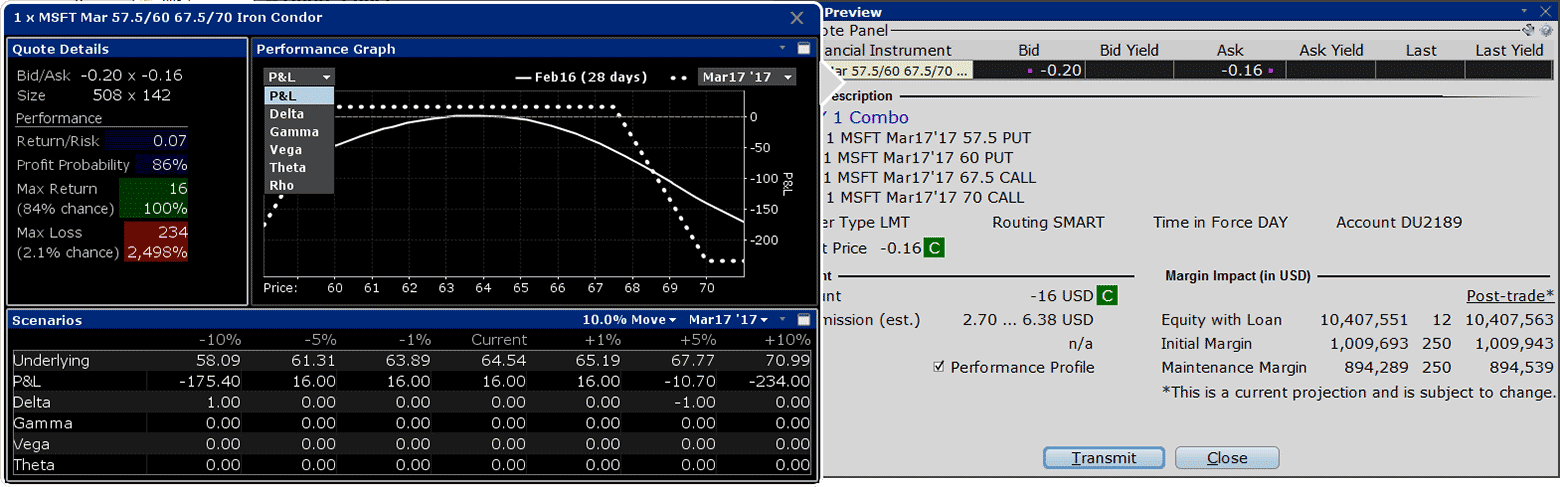This screenshot has height=487, width=1560.
Task: Click the Quote Details panel header
Action: (x=127, y=48)
